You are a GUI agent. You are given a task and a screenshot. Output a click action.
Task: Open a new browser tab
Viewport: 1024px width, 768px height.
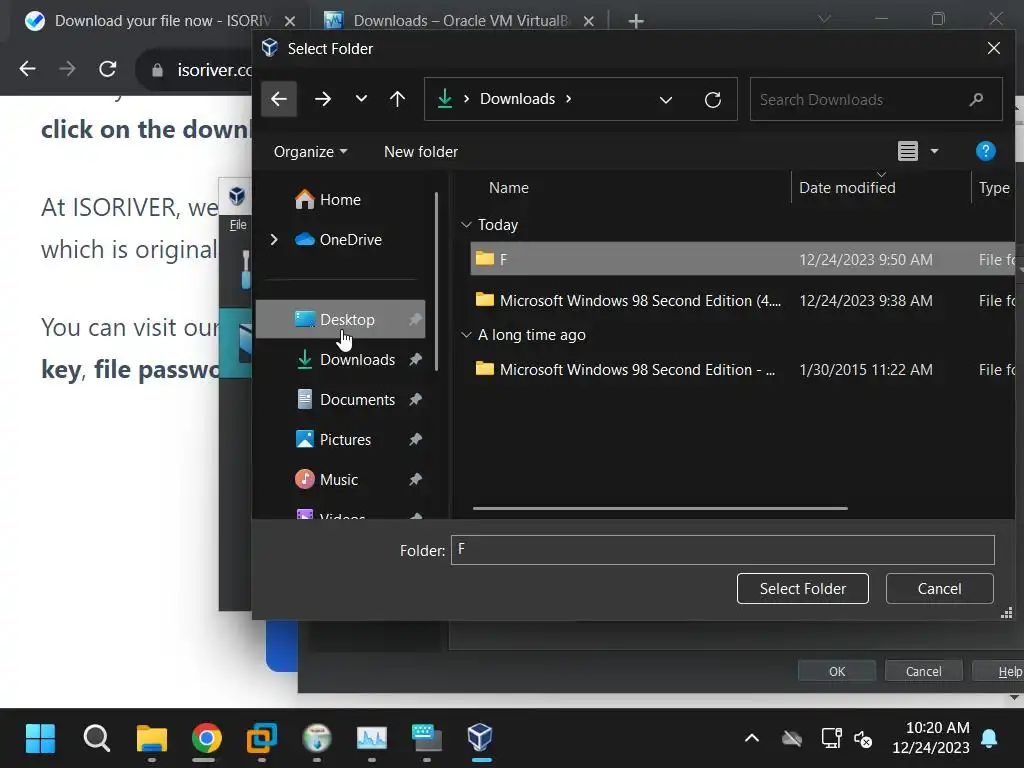click(635, 22)
